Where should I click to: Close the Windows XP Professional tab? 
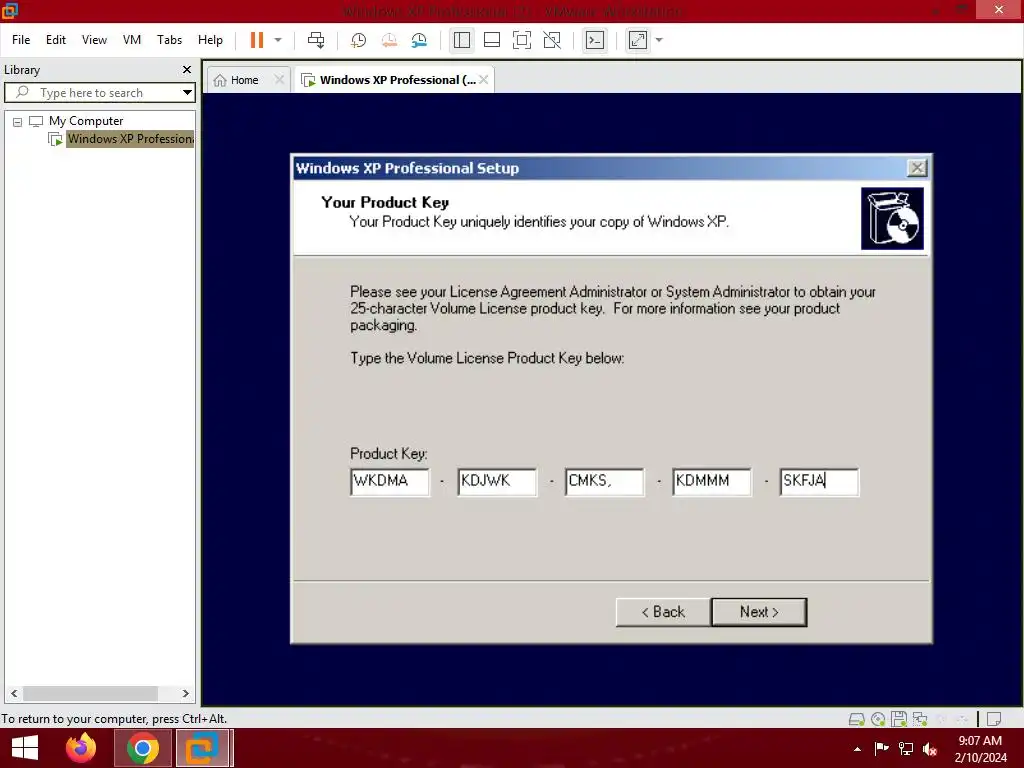pyautogui.click(x=483, y=80)
